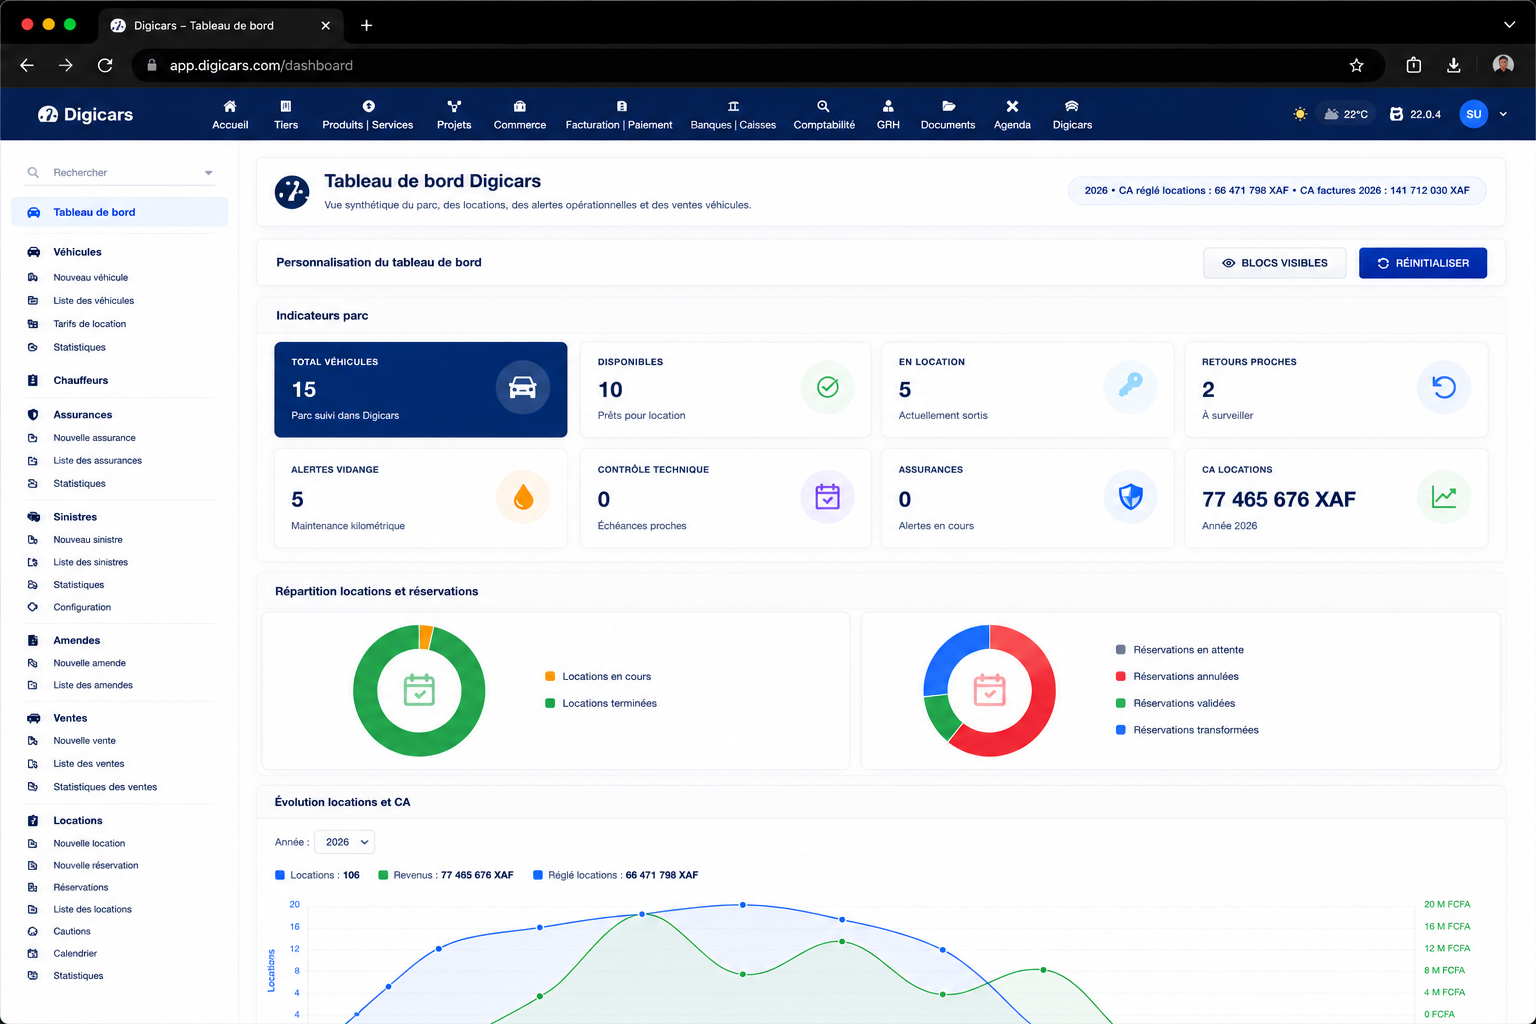Toggle the Réservations annulées legend item
Image resolution: width=1536 pixels, height=1024 pixels.
pyautogui.click(x=1177, y=677)
